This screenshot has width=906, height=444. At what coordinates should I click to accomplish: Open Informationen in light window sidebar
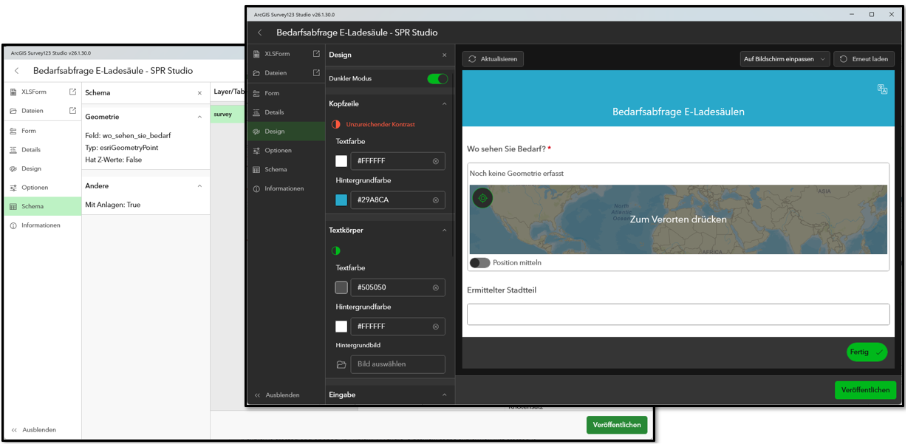coord(43,225)
